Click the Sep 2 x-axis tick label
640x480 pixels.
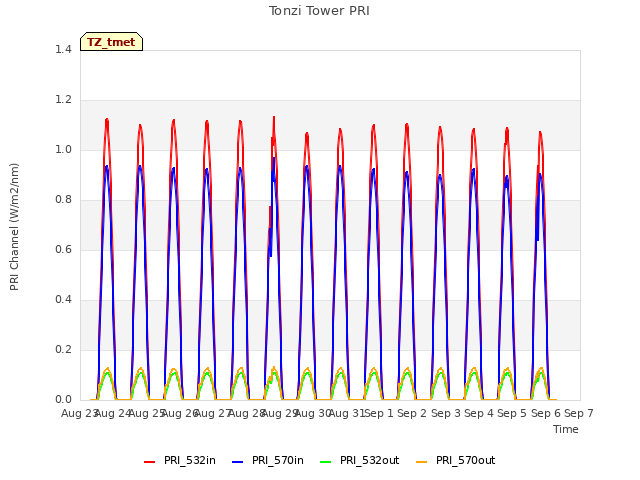(412, 413)
